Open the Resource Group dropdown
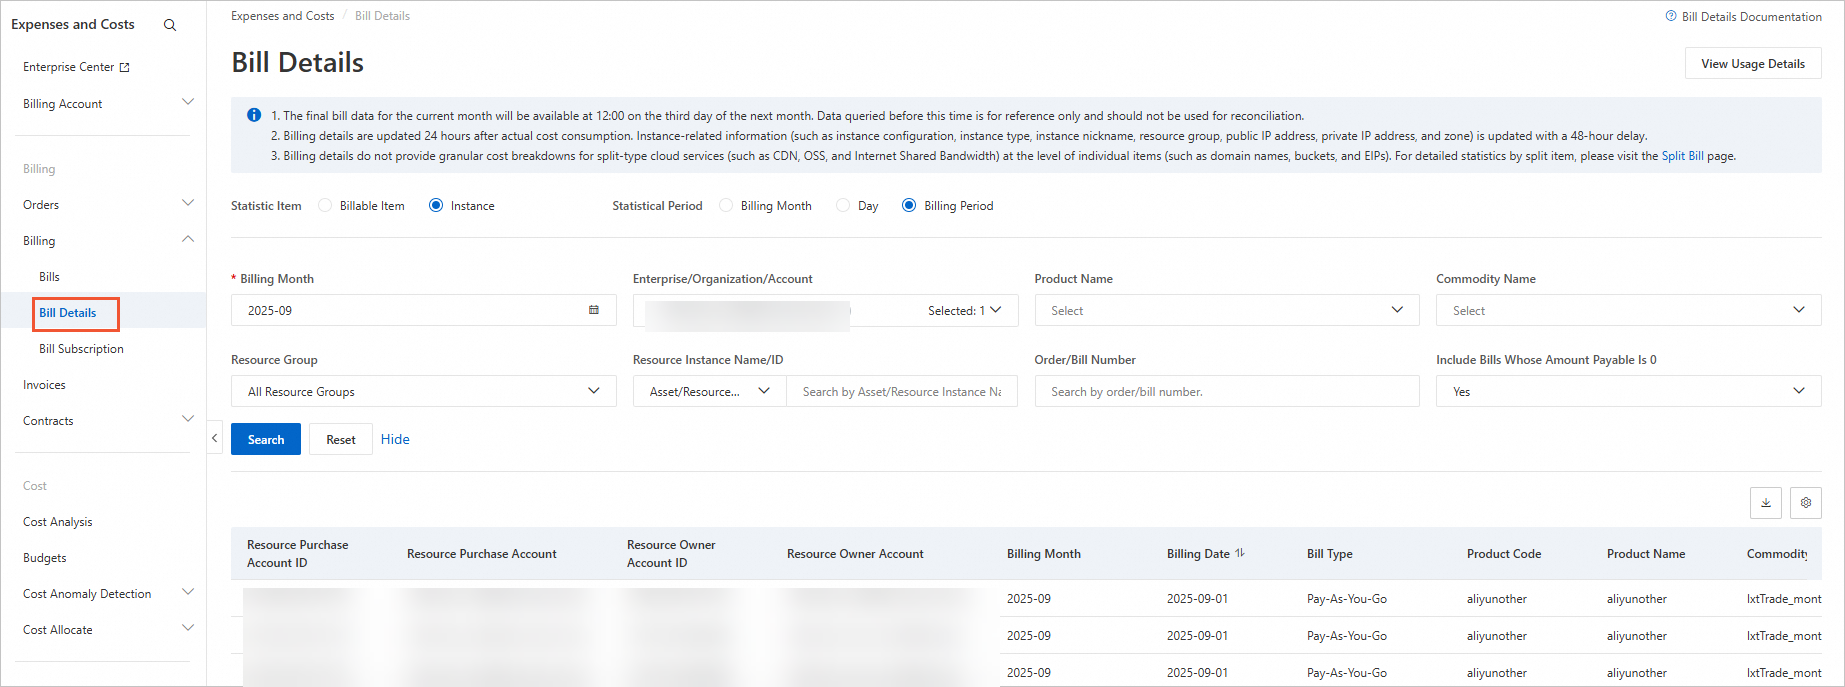This screenshot has height=687, width=1845. click(424, 391)
